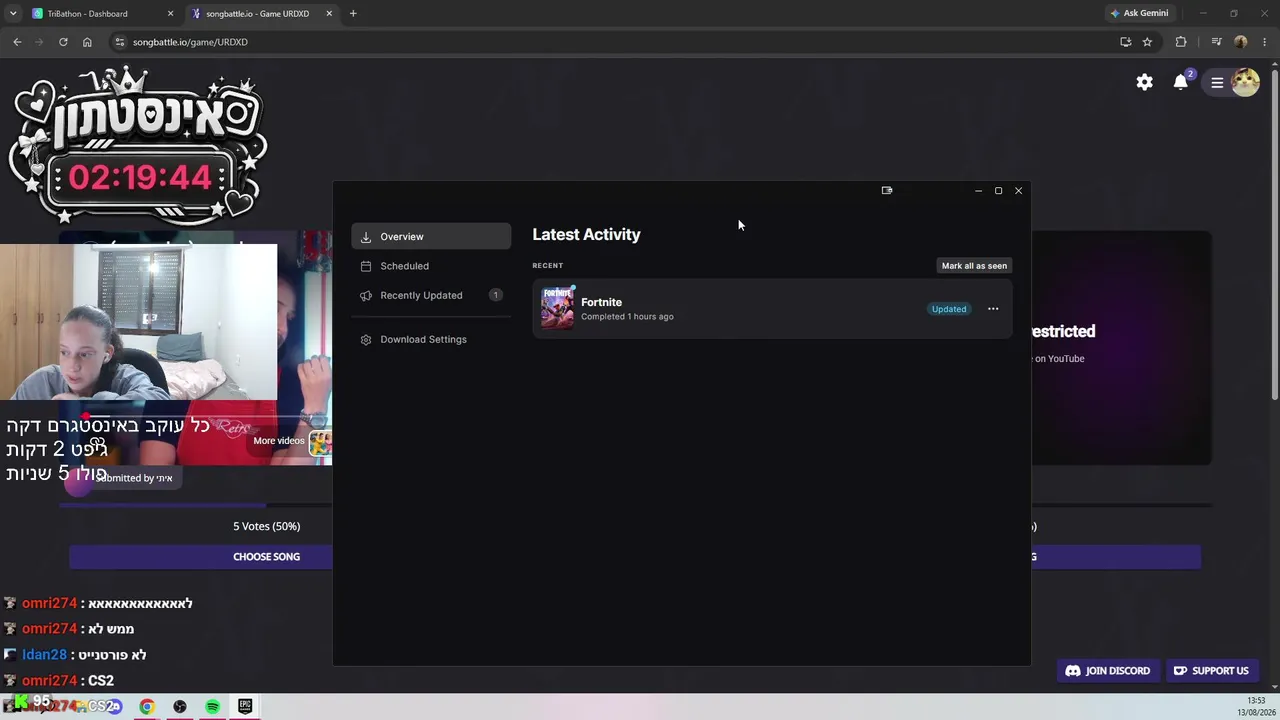Click the JOIN DISCORD button
This screenshot has width=1280, height=720.
[x=1108, y=671]
